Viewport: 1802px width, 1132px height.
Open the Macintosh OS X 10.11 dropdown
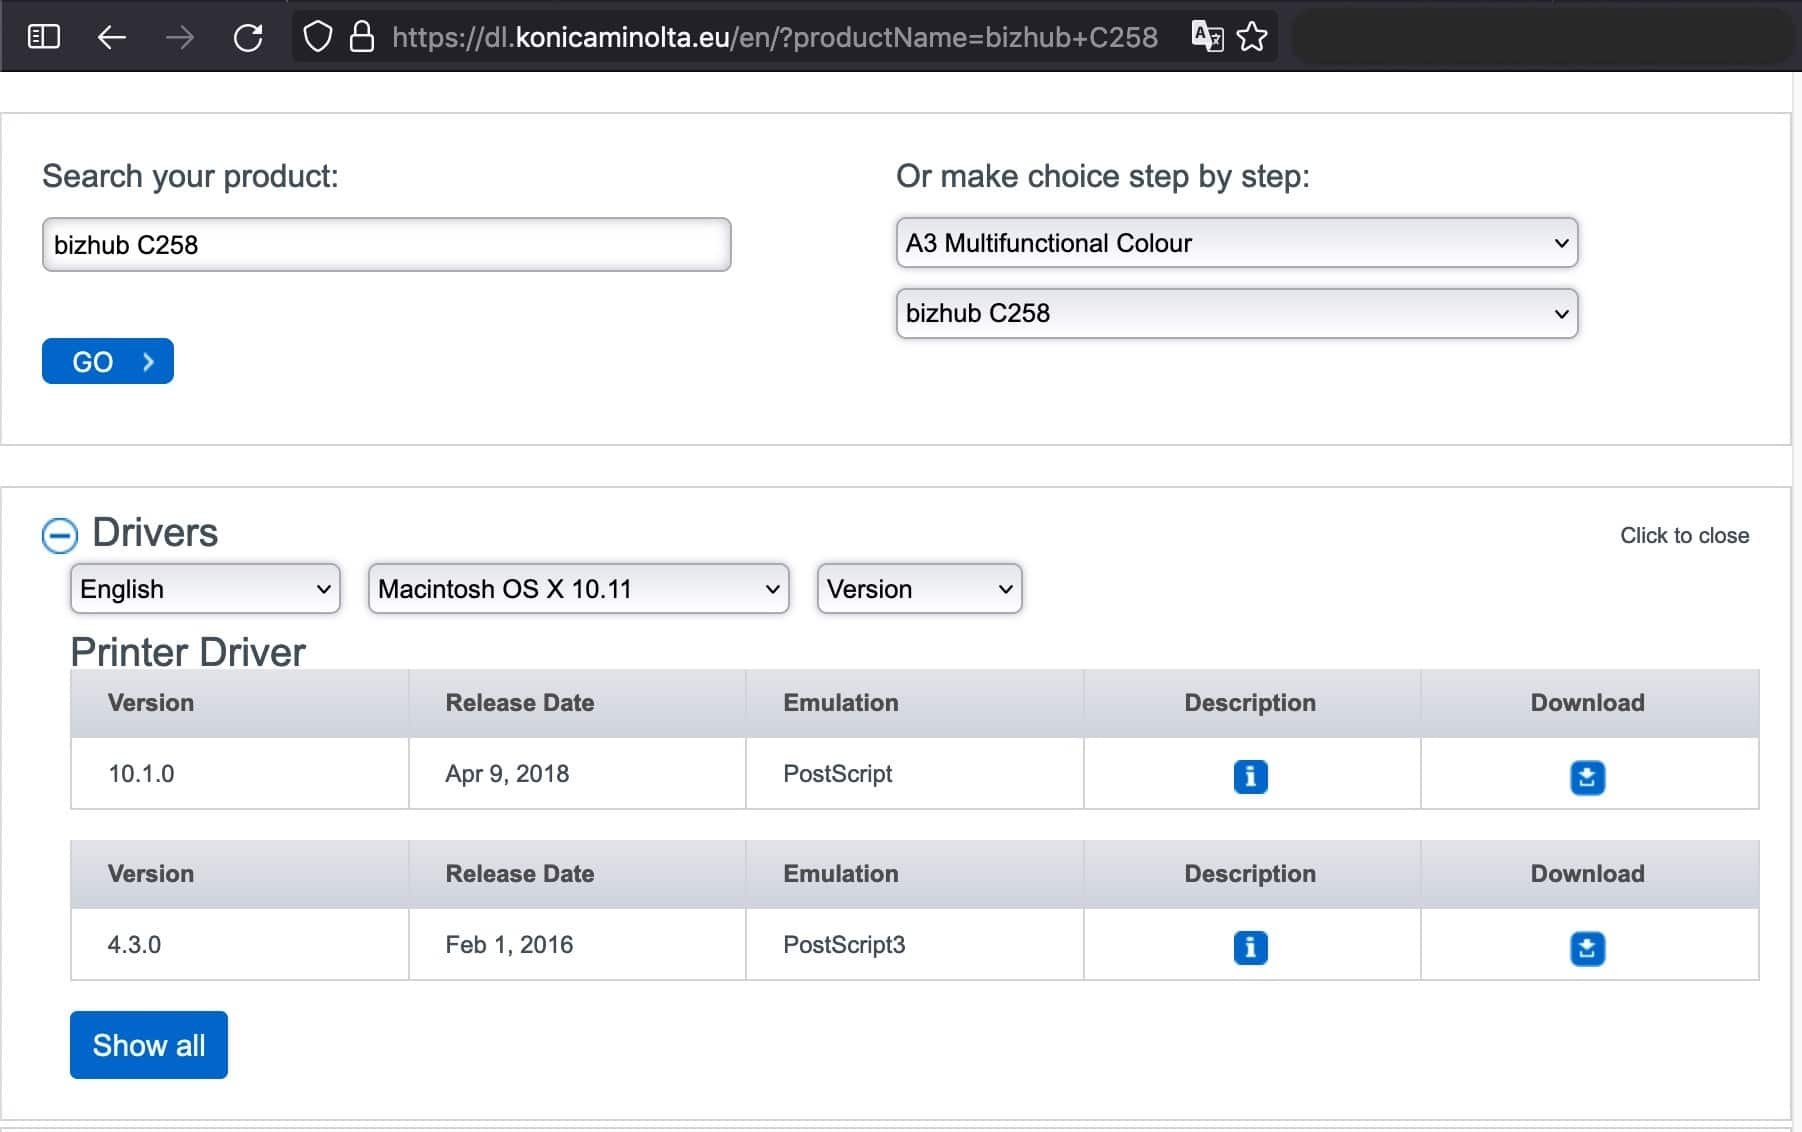click(578, 589)
